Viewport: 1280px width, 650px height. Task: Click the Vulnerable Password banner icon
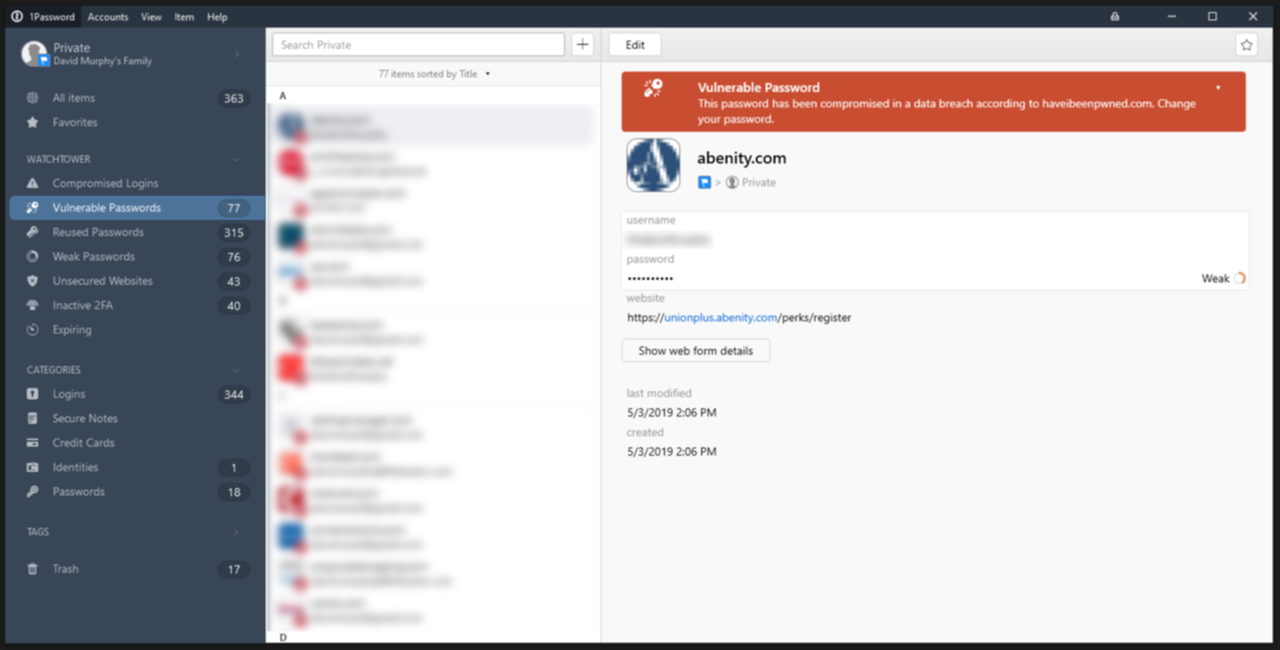(x=653, y=88)
